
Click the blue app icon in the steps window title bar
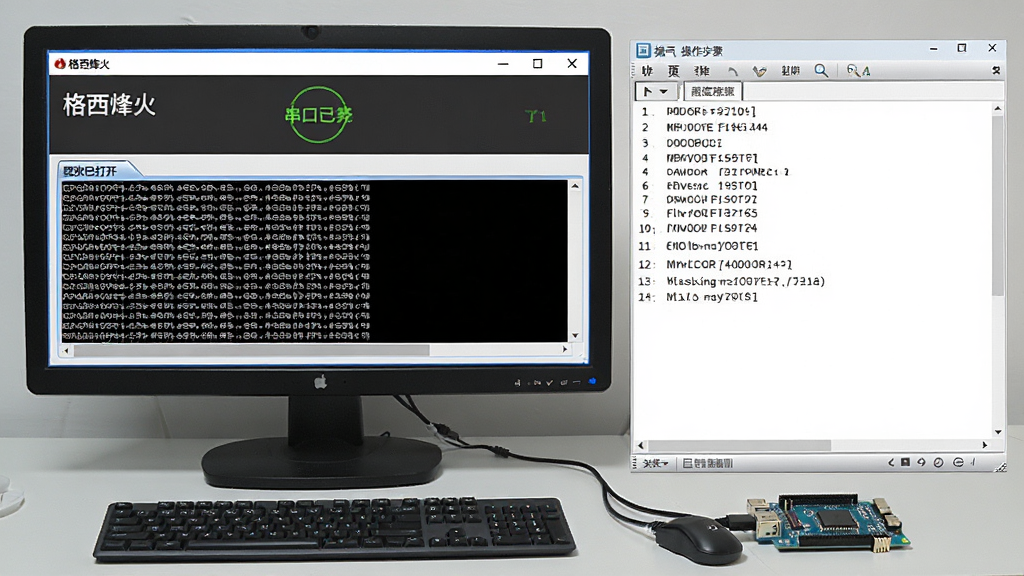click(643, 50)
